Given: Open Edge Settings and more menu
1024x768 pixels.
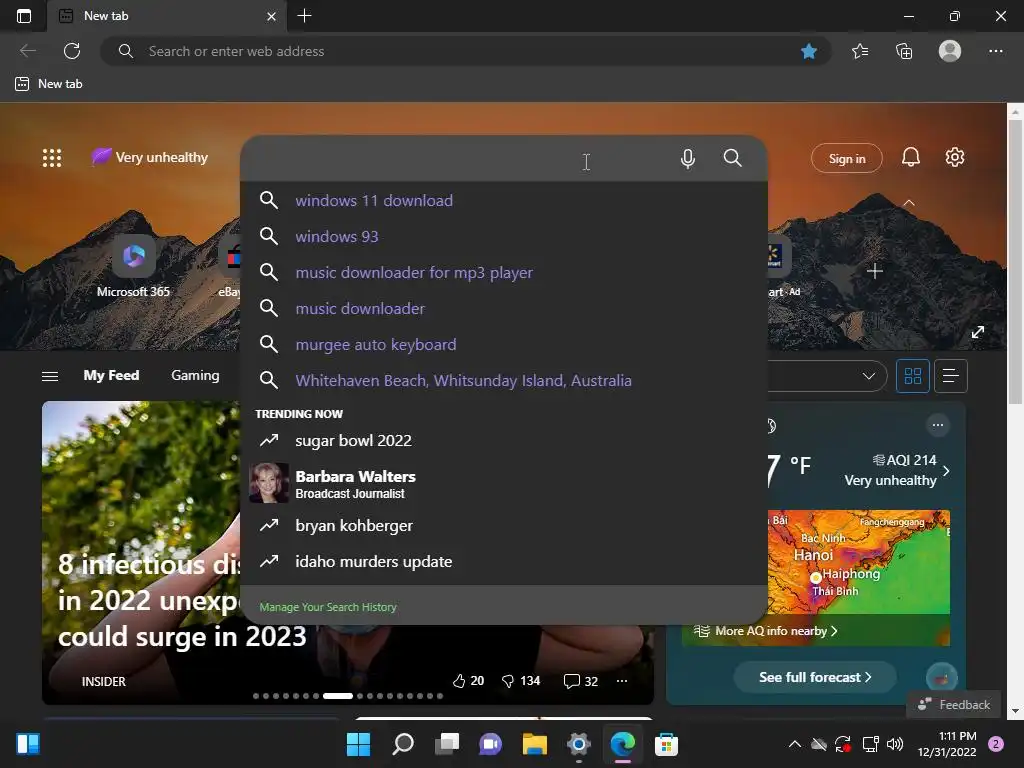Looking at the screenshot, I should (x=995, y=51).
